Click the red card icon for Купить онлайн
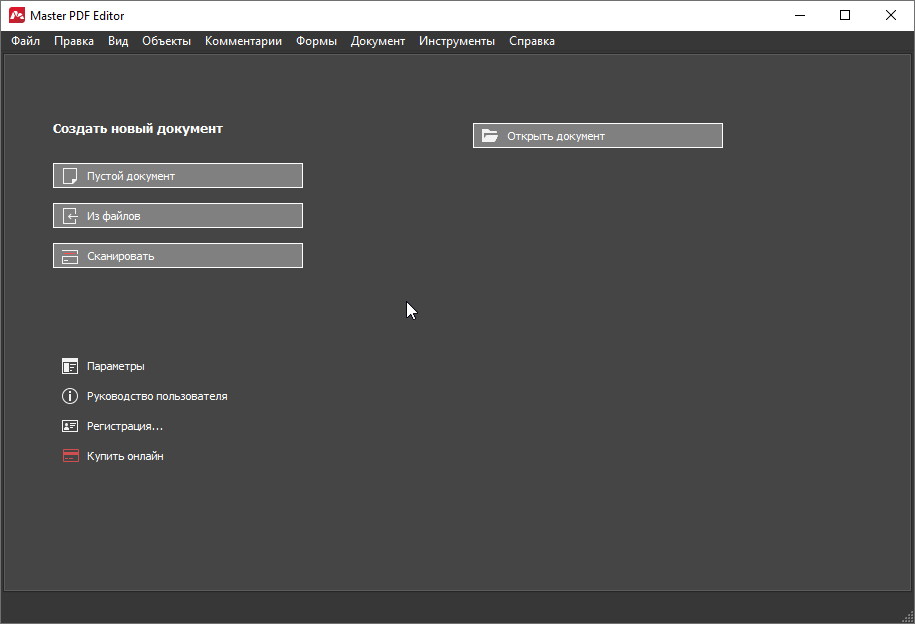The image size is (915, 624). (x=70, y=456)
